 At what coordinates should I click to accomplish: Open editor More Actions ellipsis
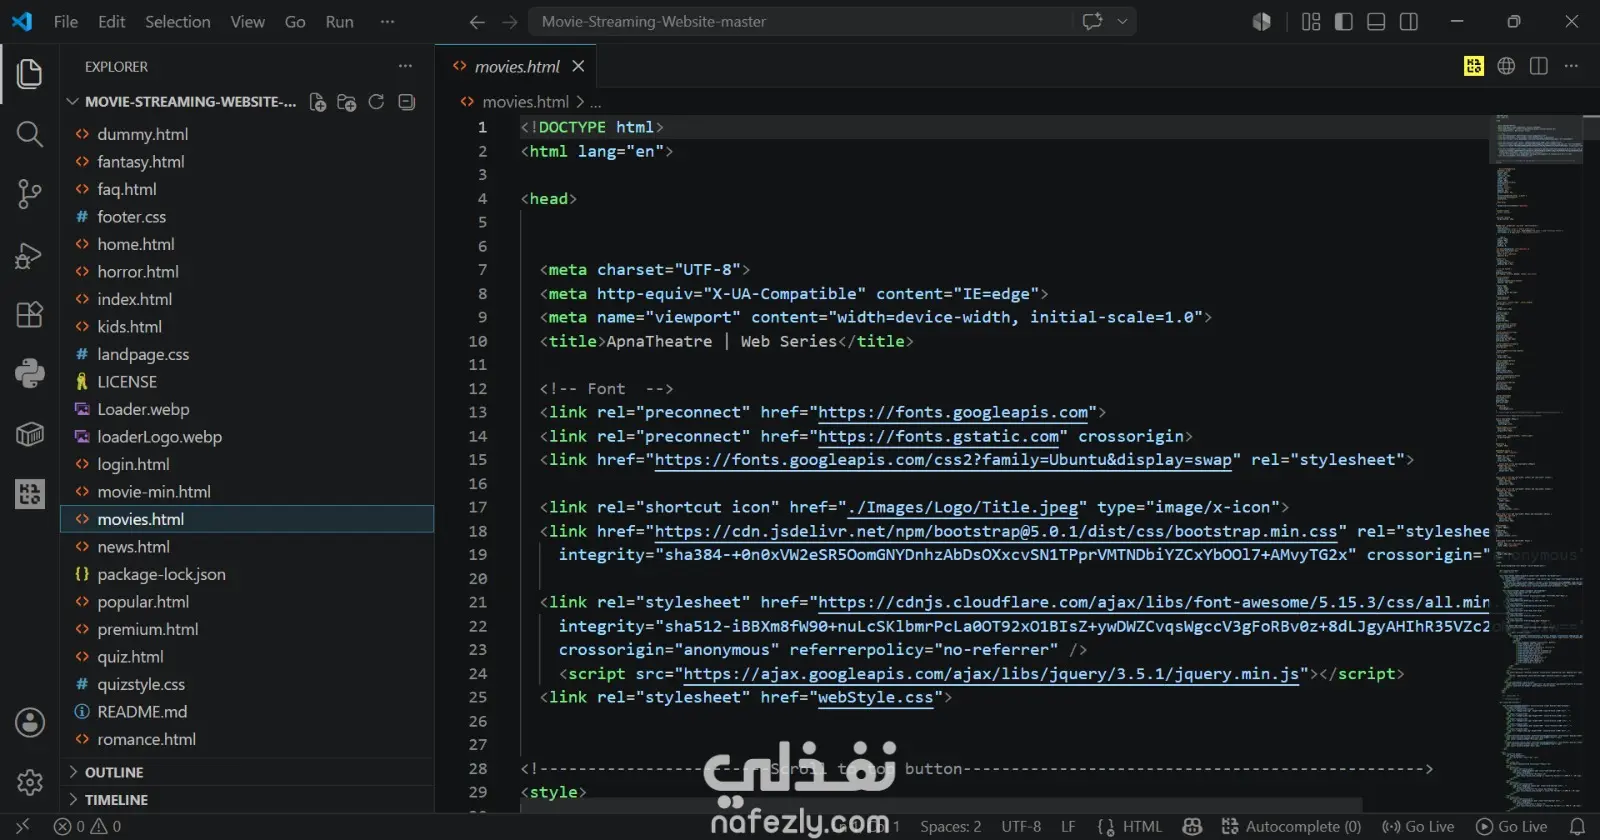tap(1571, 66)
